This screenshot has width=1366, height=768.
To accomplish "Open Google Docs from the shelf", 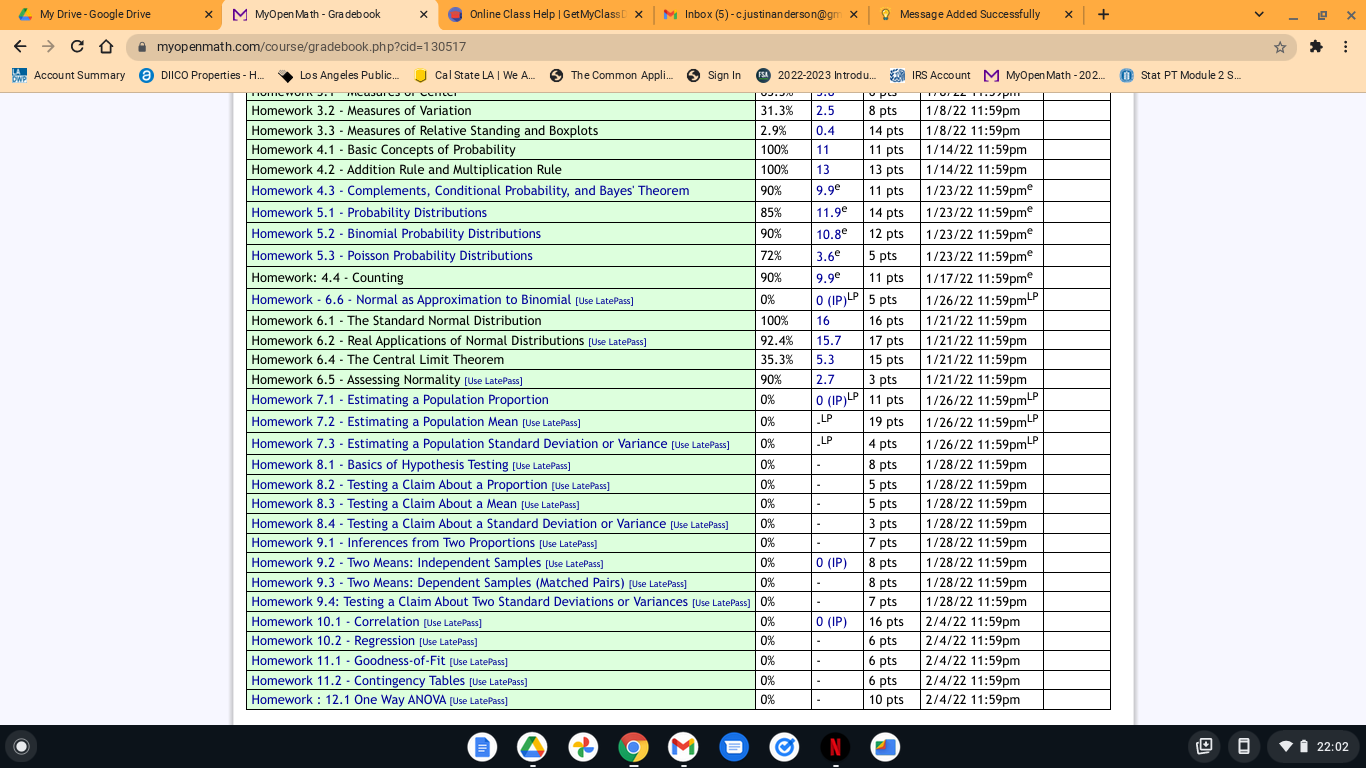I will (481, 746).
